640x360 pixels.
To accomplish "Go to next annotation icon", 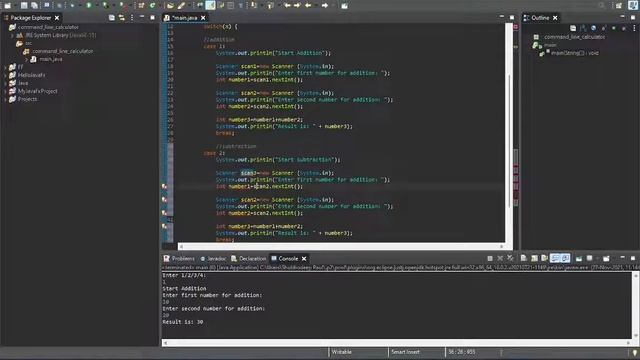I will [254, 6].
